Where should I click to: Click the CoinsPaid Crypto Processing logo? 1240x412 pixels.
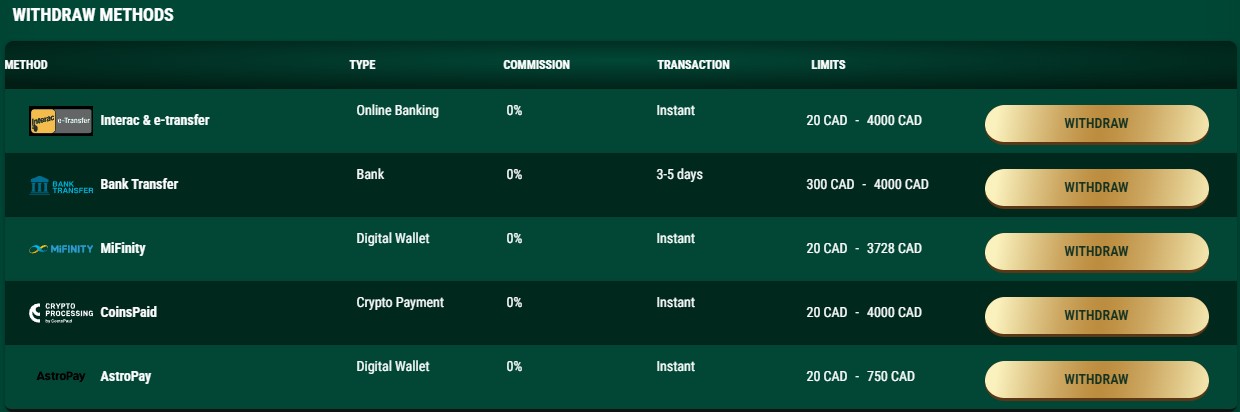(61, 313)
